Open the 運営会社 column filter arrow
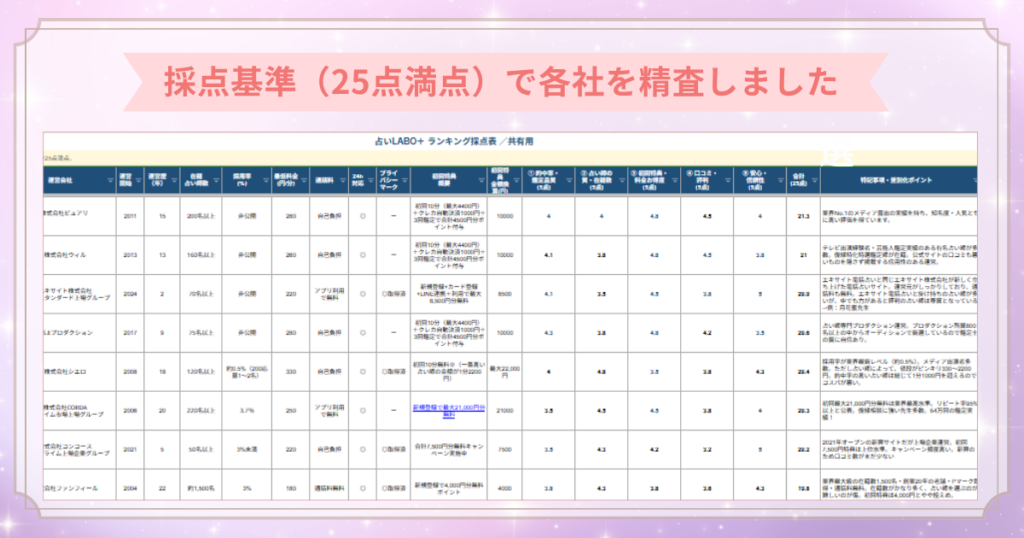The width and height of the screenshot is (1024, 538). point(110,181)
